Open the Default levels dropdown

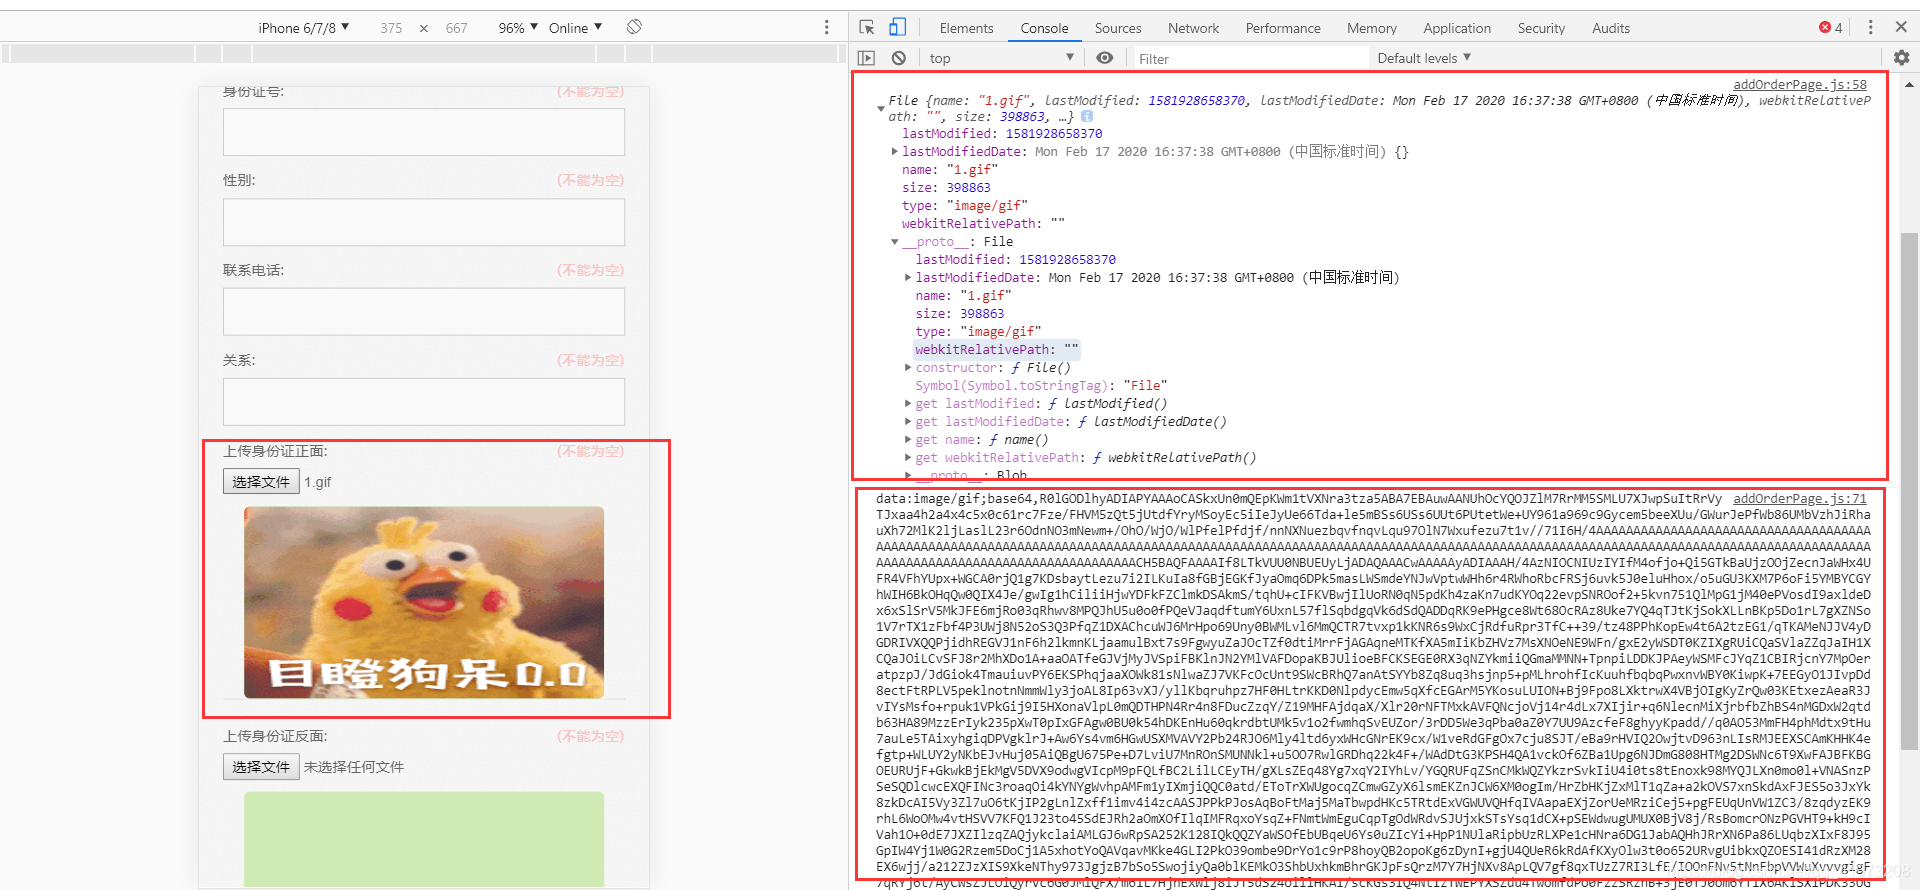coord(1424,58)
